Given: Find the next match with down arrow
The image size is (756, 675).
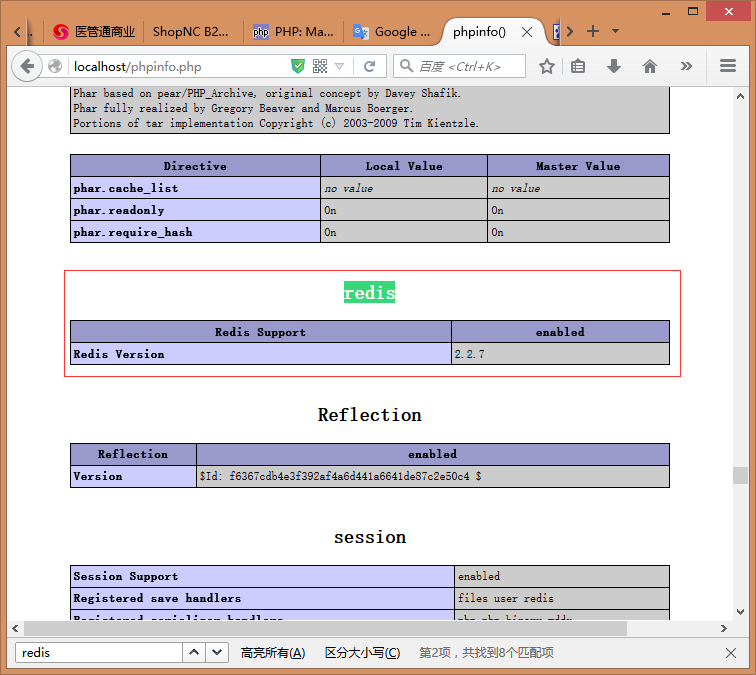Looking at the screenshot, I should [x=217, y=653].
